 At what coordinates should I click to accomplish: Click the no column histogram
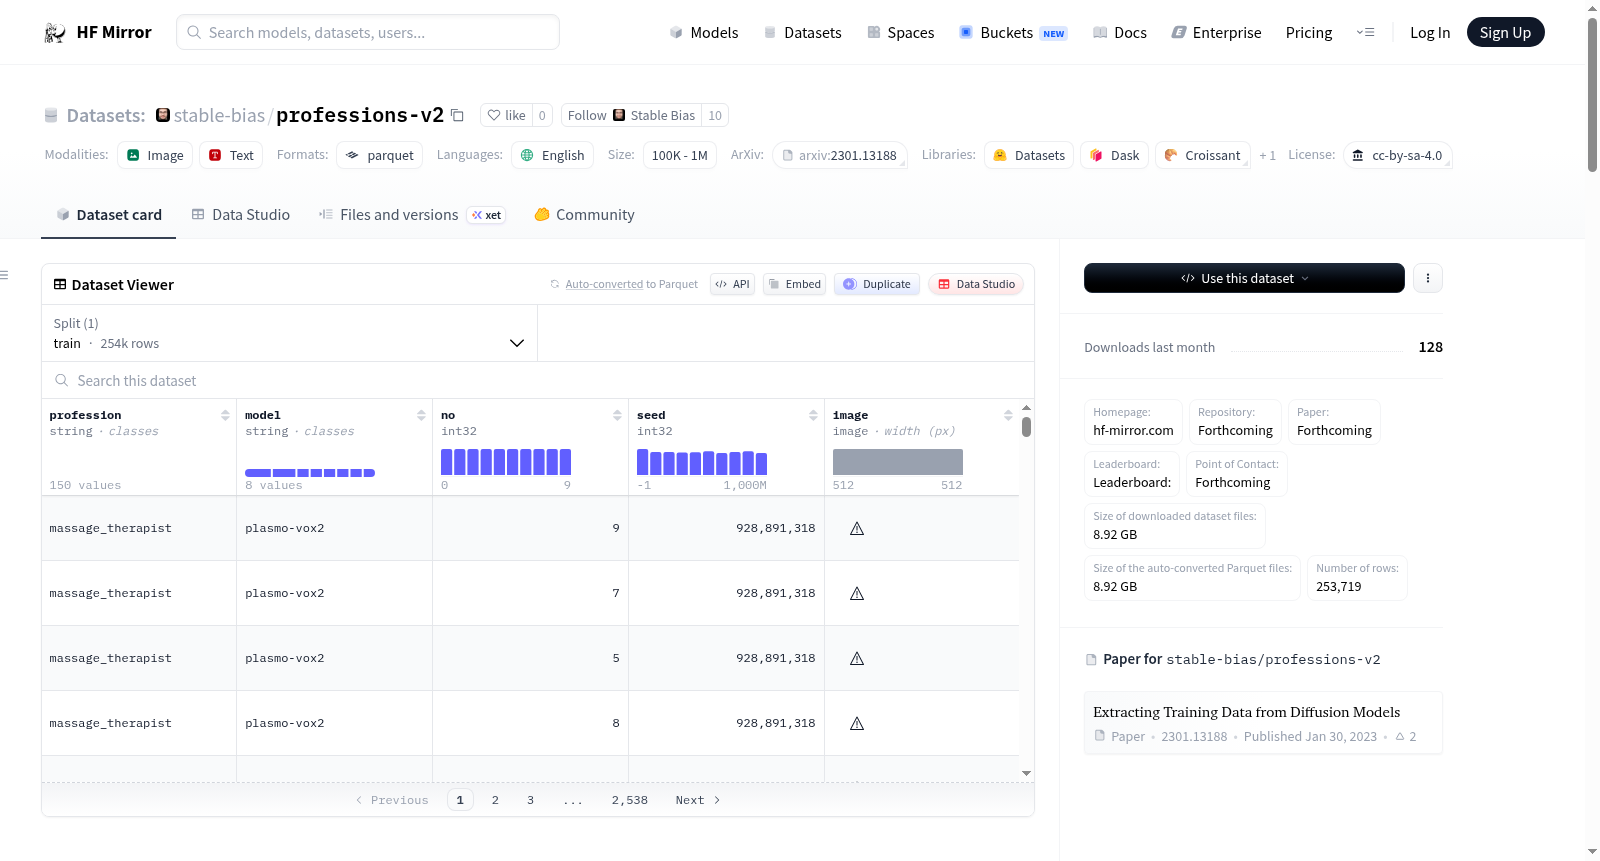506,462
